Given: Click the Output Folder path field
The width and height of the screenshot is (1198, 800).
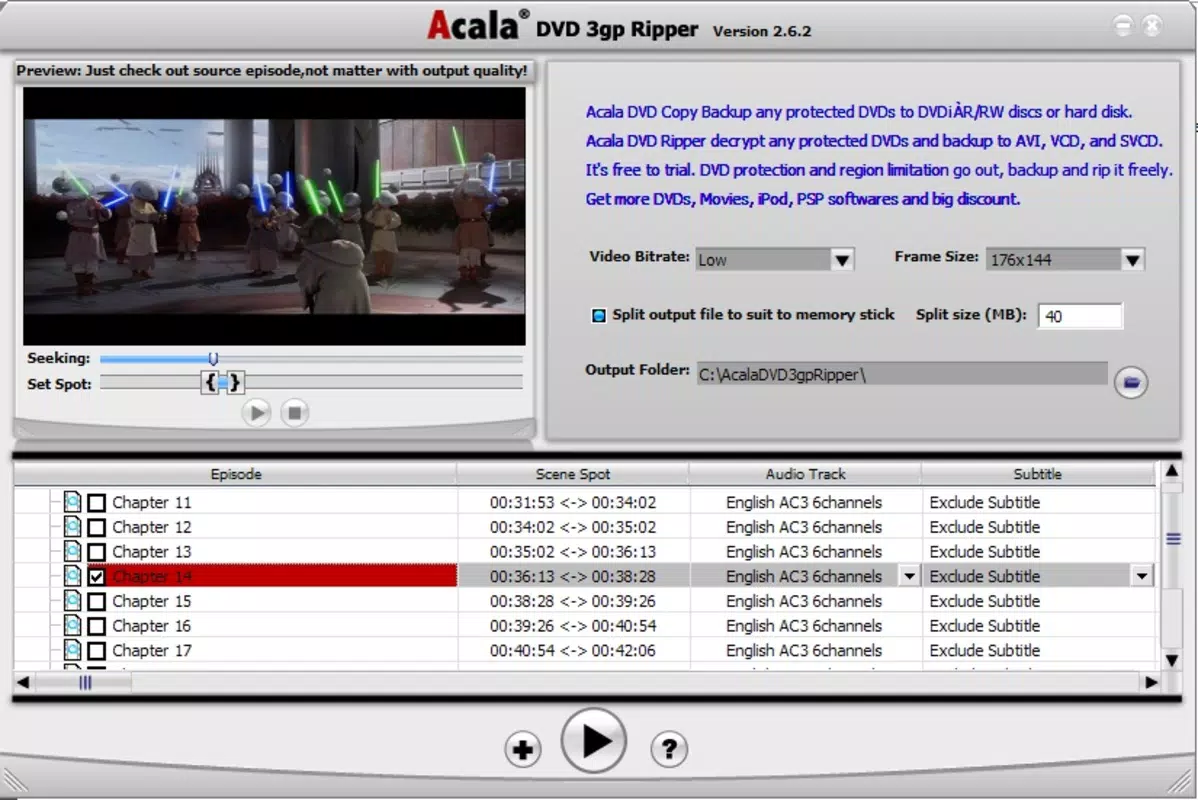Looking at the screenshot, I should [902, 374].
